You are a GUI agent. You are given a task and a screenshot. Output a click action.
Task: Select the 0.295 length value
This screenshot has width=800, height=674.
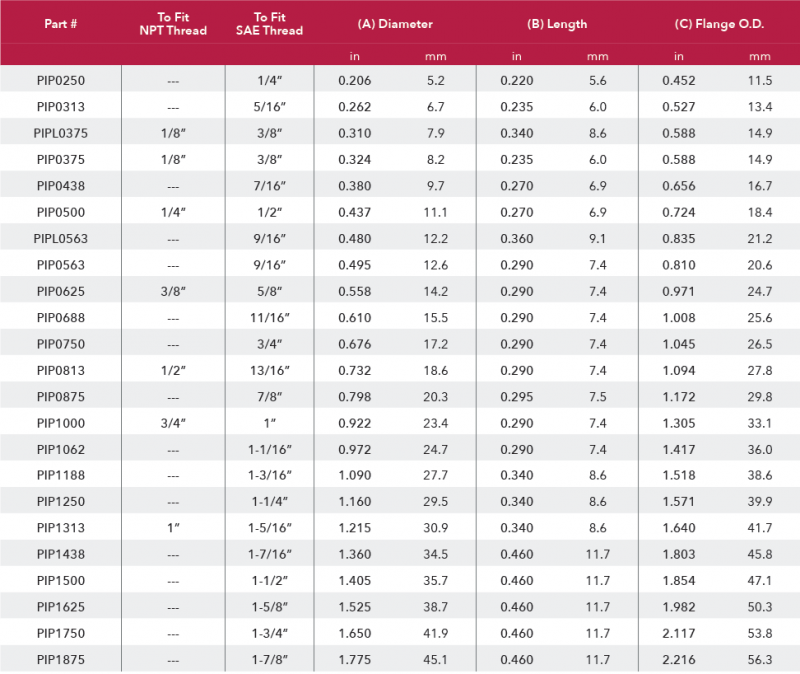517,396
